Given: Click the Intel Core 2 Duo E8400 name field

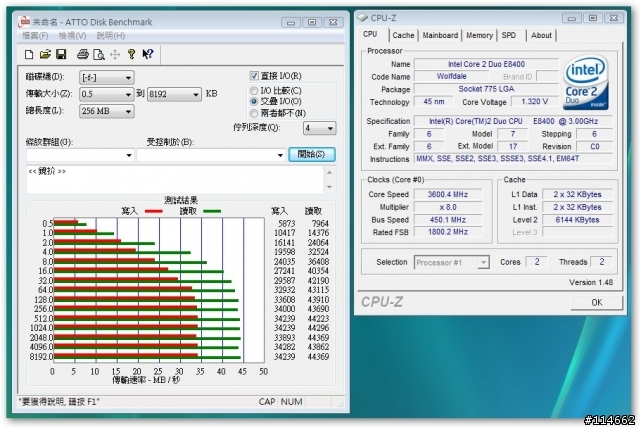Looking at the screenshot, I should click(x=486, y=64).
